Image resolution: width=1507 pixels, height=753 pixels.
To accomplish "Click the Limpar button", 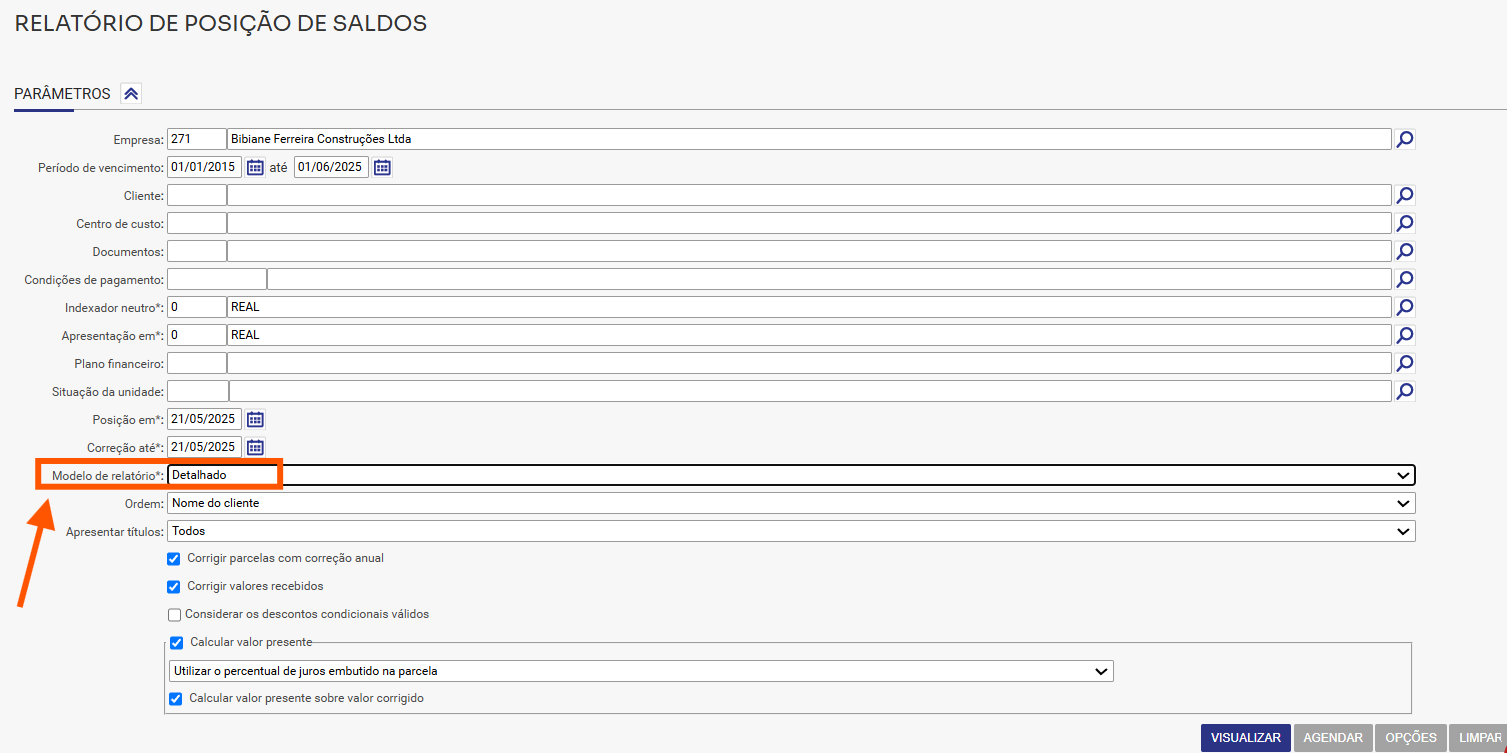I will click(1479, 738).
